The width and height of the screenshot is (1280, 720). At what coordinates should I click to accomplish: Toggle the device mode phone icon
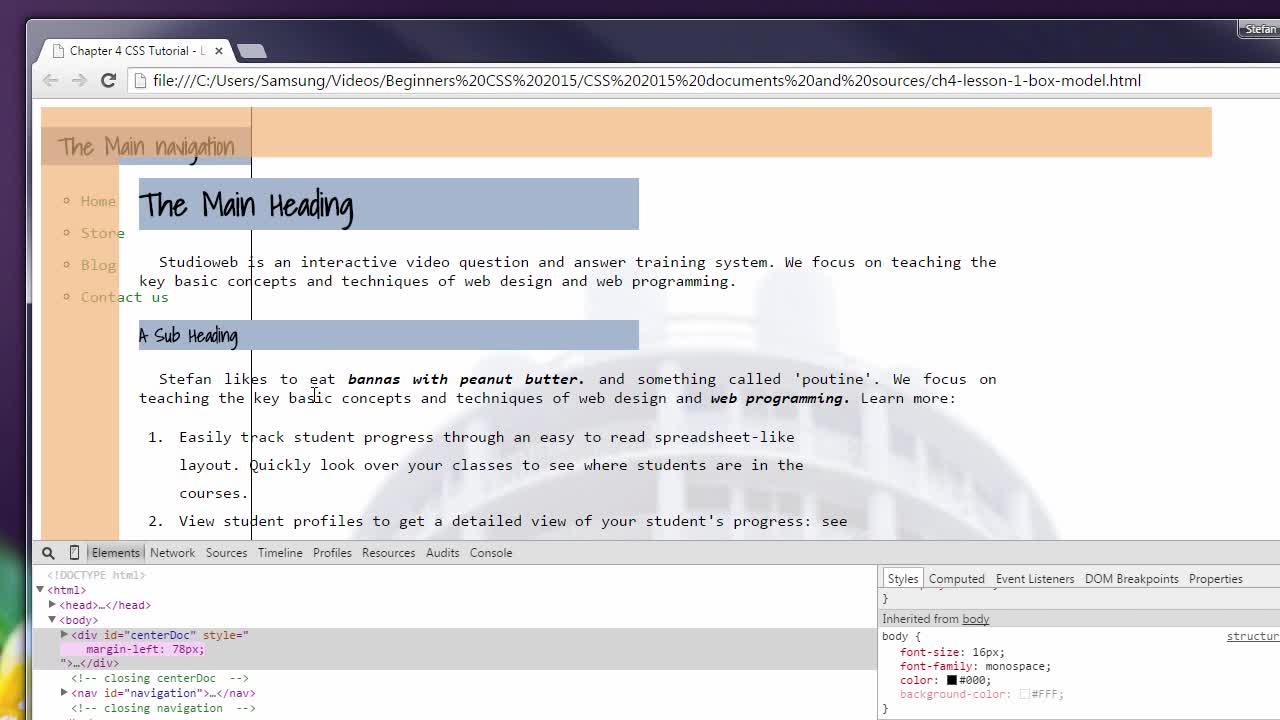(x=74, y=553)
